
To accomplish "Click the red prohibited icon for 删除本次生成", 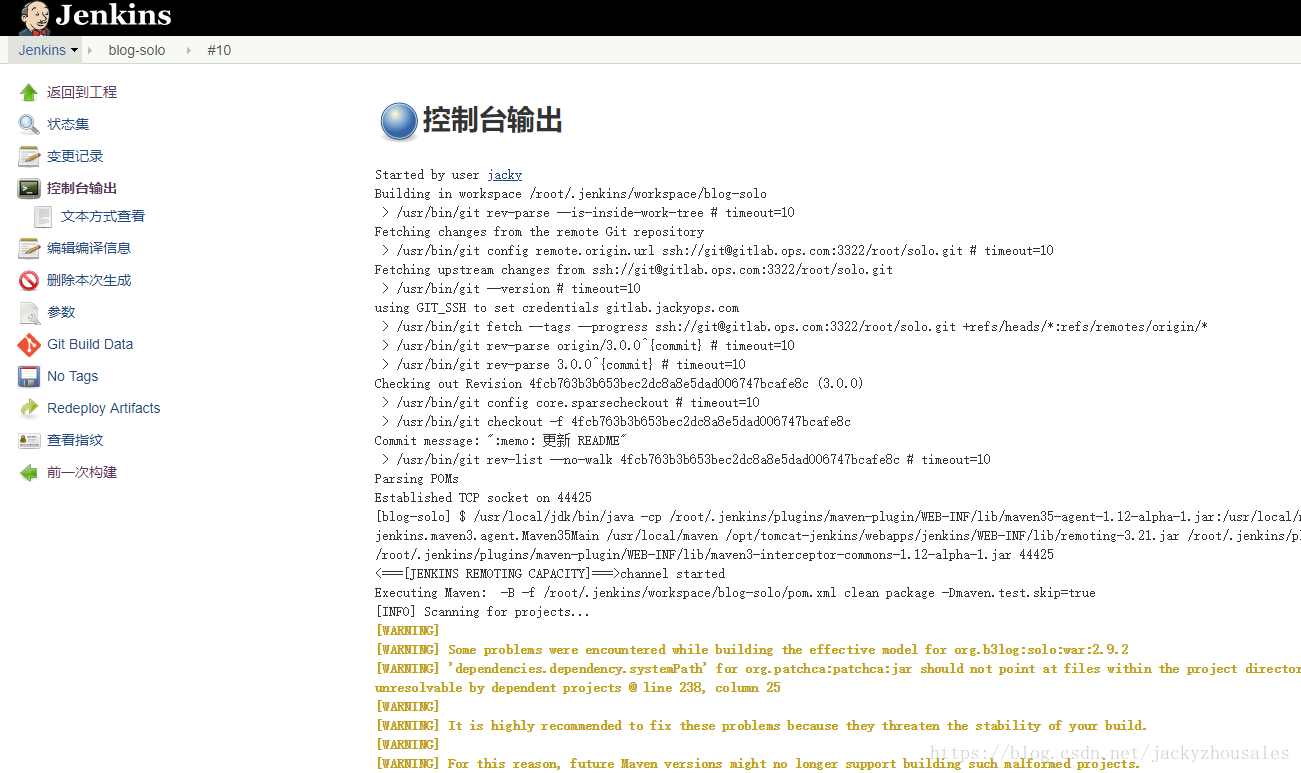I will 29,280.
